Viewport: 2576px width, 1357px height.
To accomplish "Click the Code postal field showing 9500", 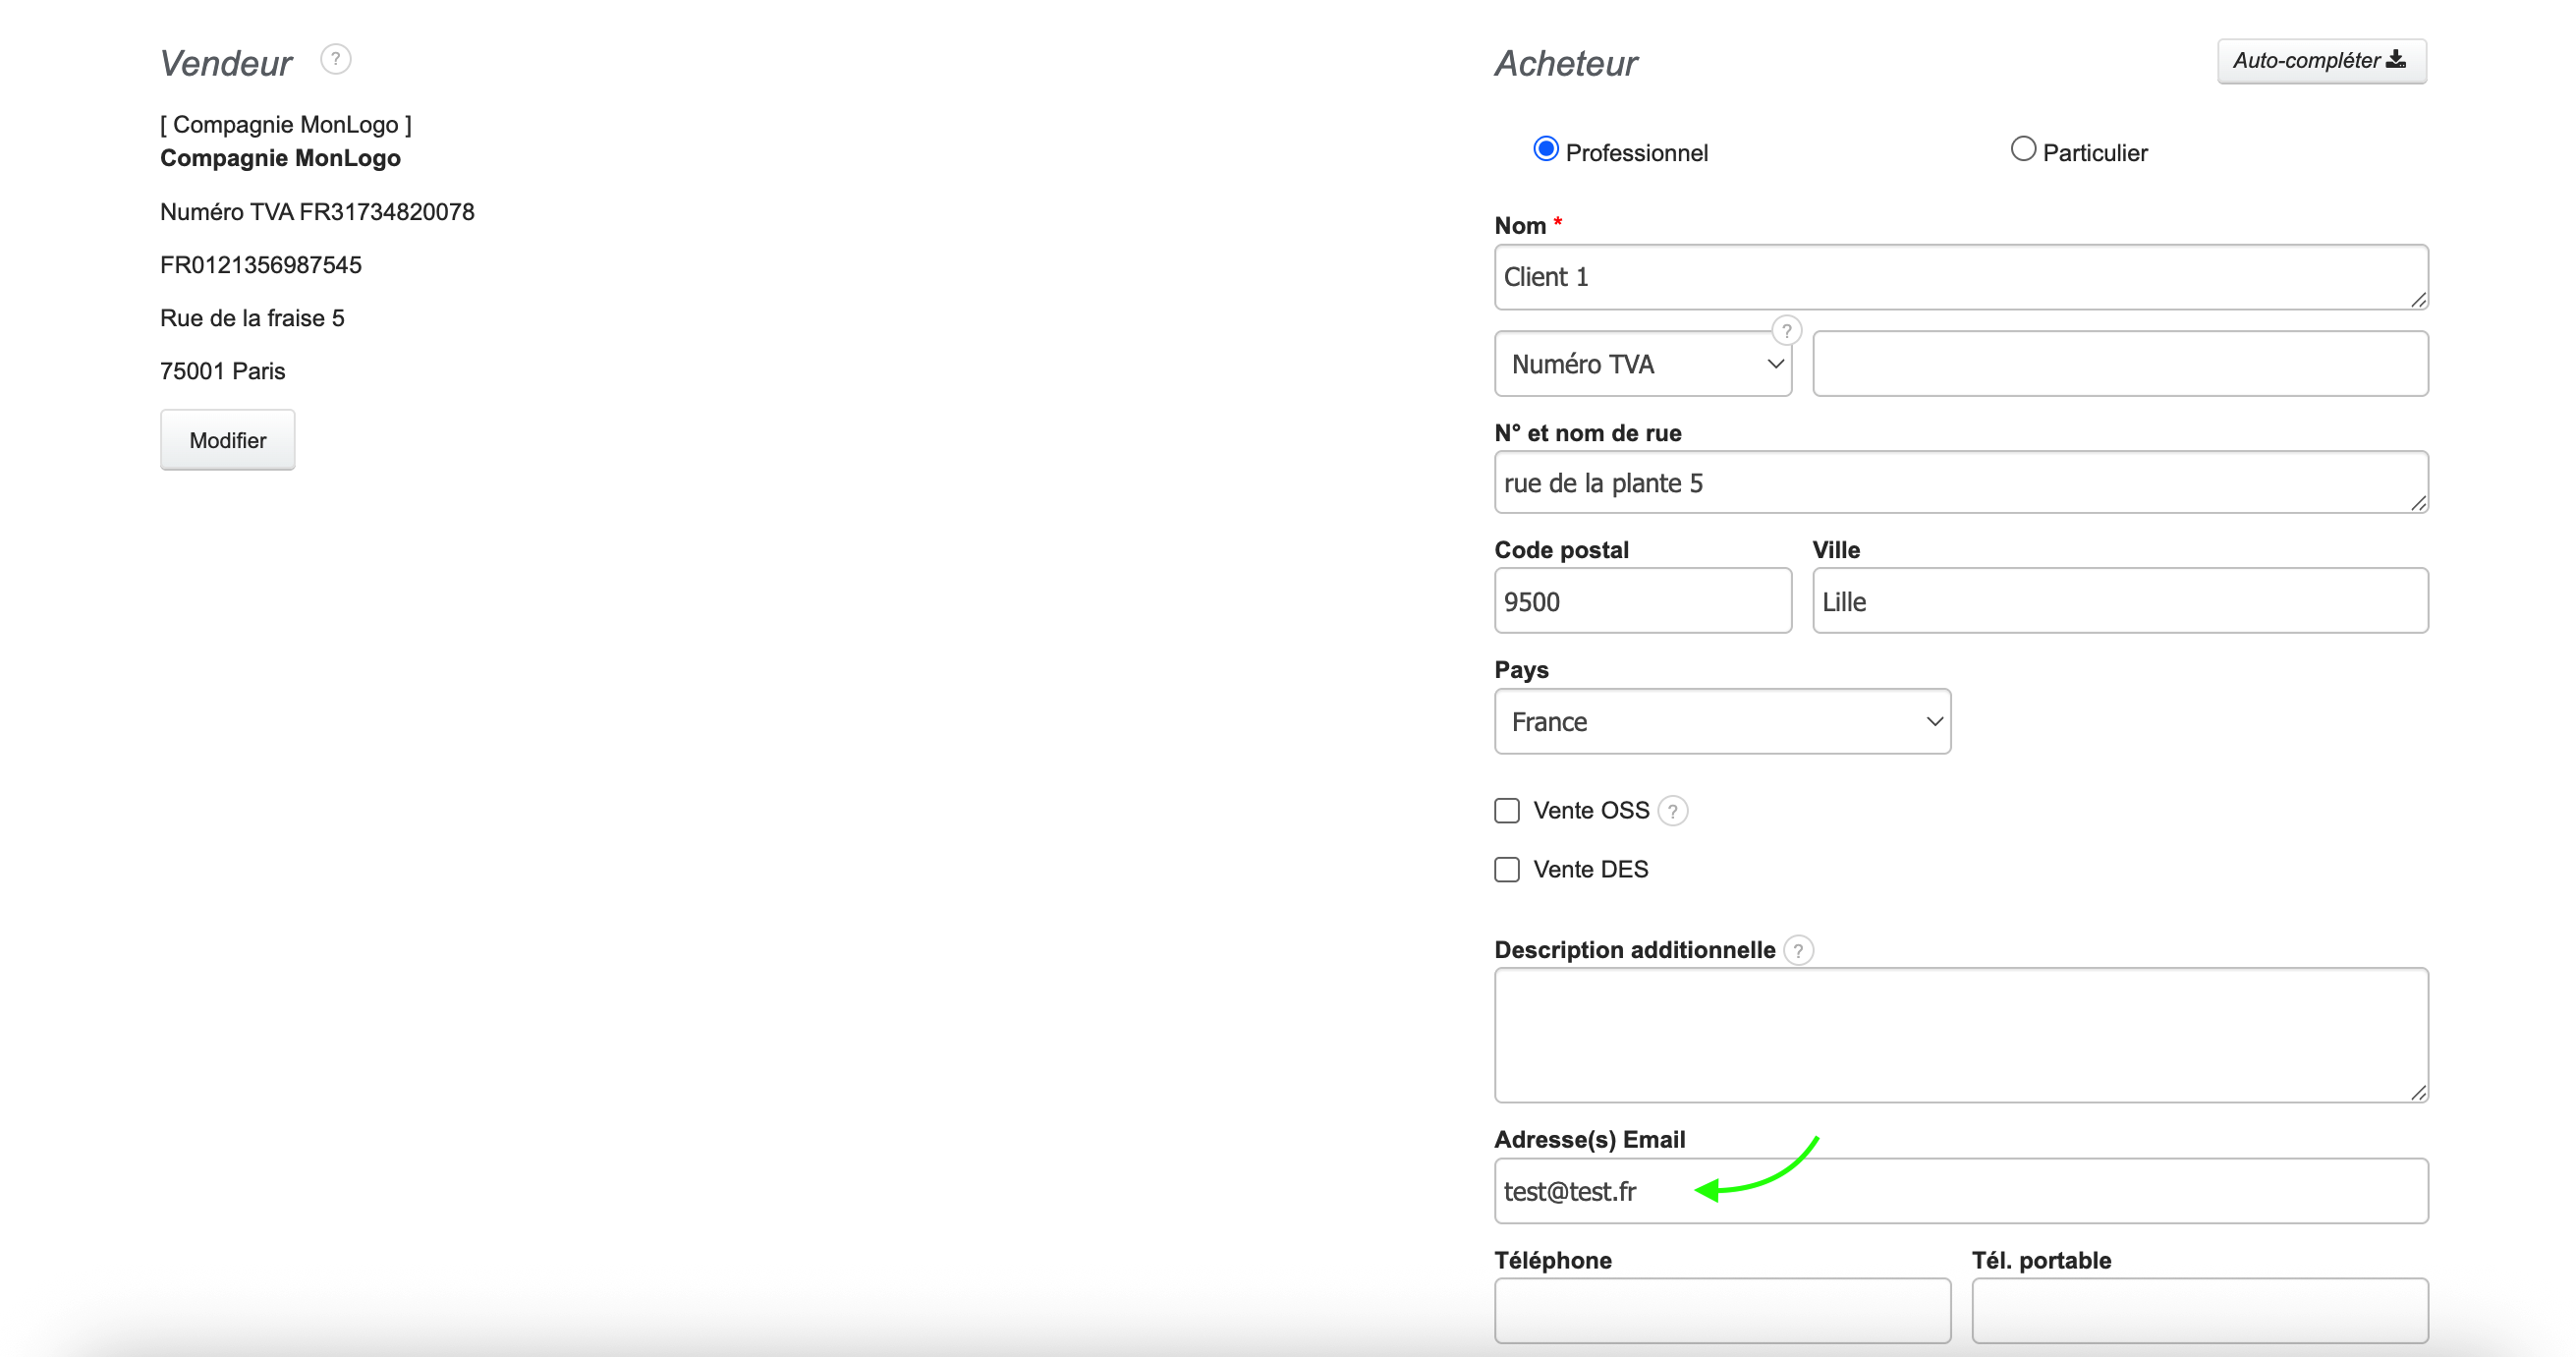I will click(1642, 601).
